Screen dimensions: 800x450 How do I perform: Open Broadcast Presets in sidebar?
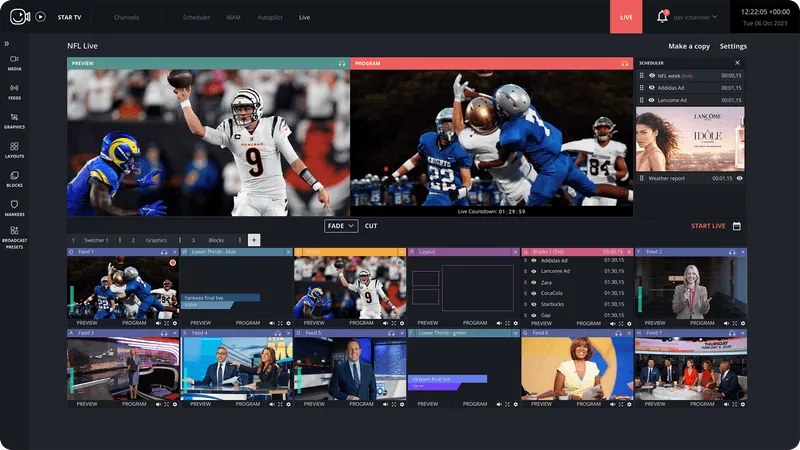14,238
